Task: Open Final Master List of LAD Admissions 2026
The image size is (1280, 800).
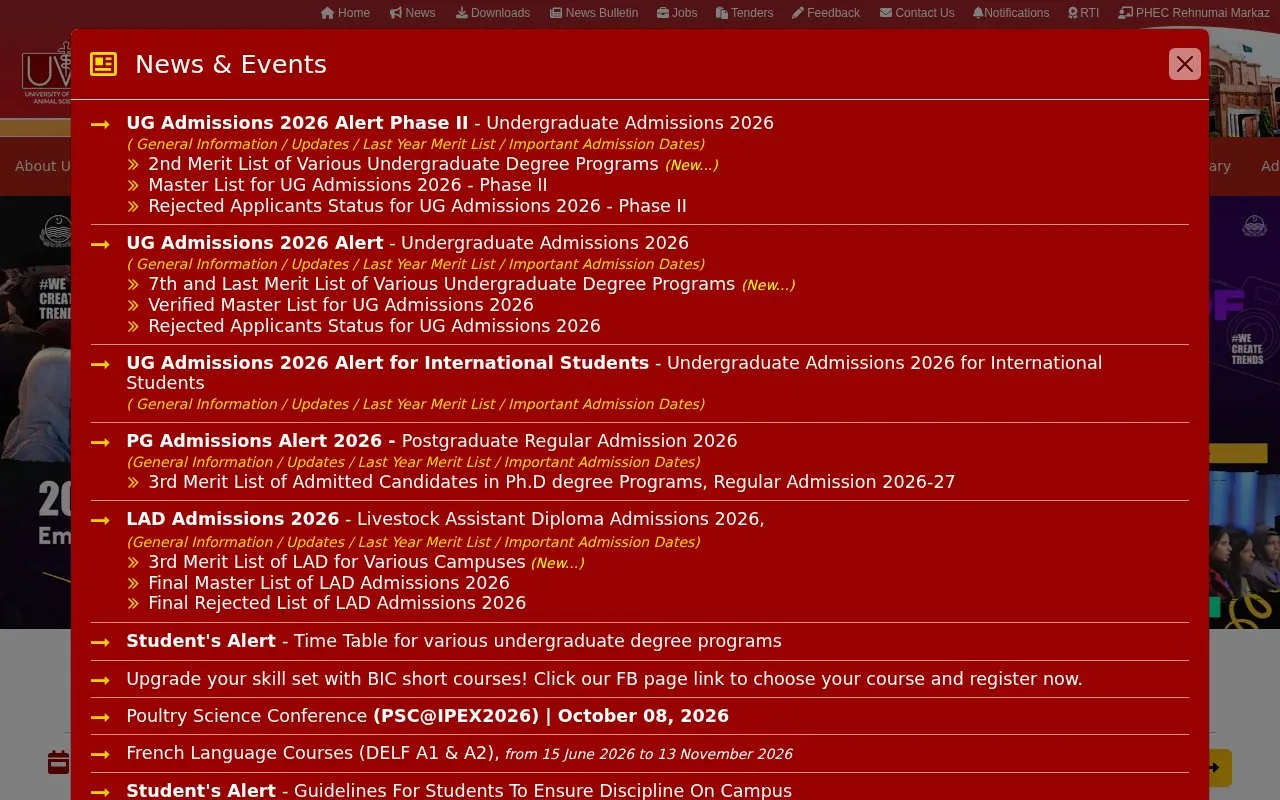Action: click(x=328, y=583)
